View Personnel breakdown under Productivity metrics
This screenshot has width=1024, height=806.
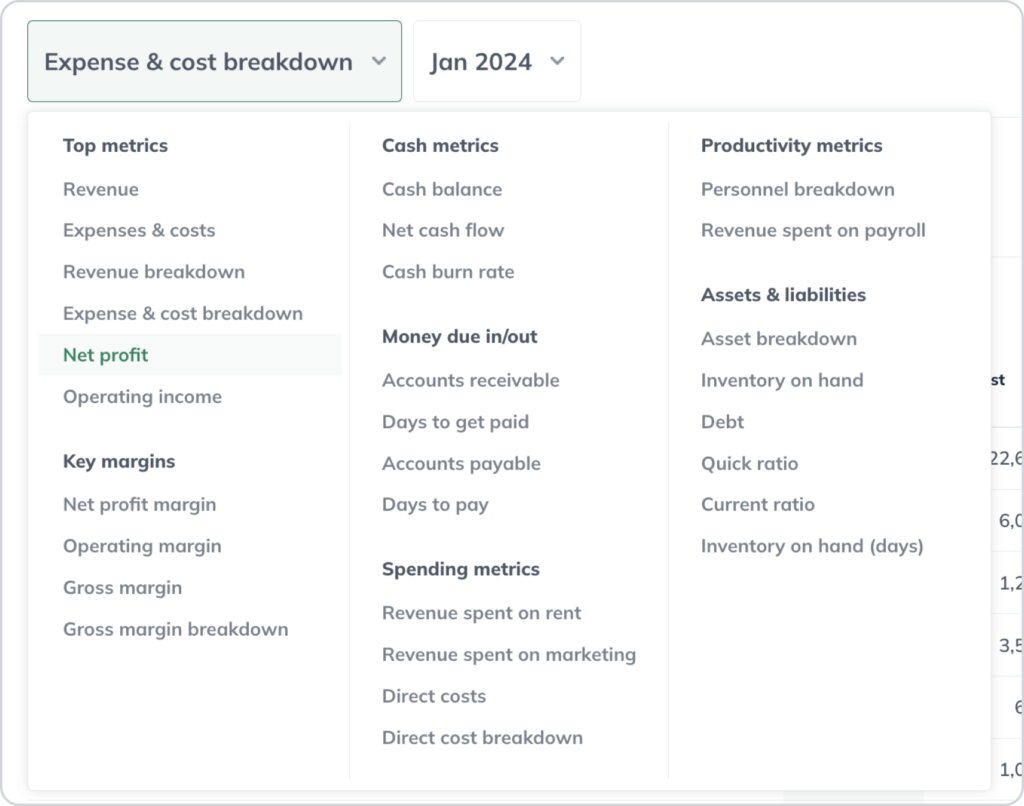click(796, 189)
